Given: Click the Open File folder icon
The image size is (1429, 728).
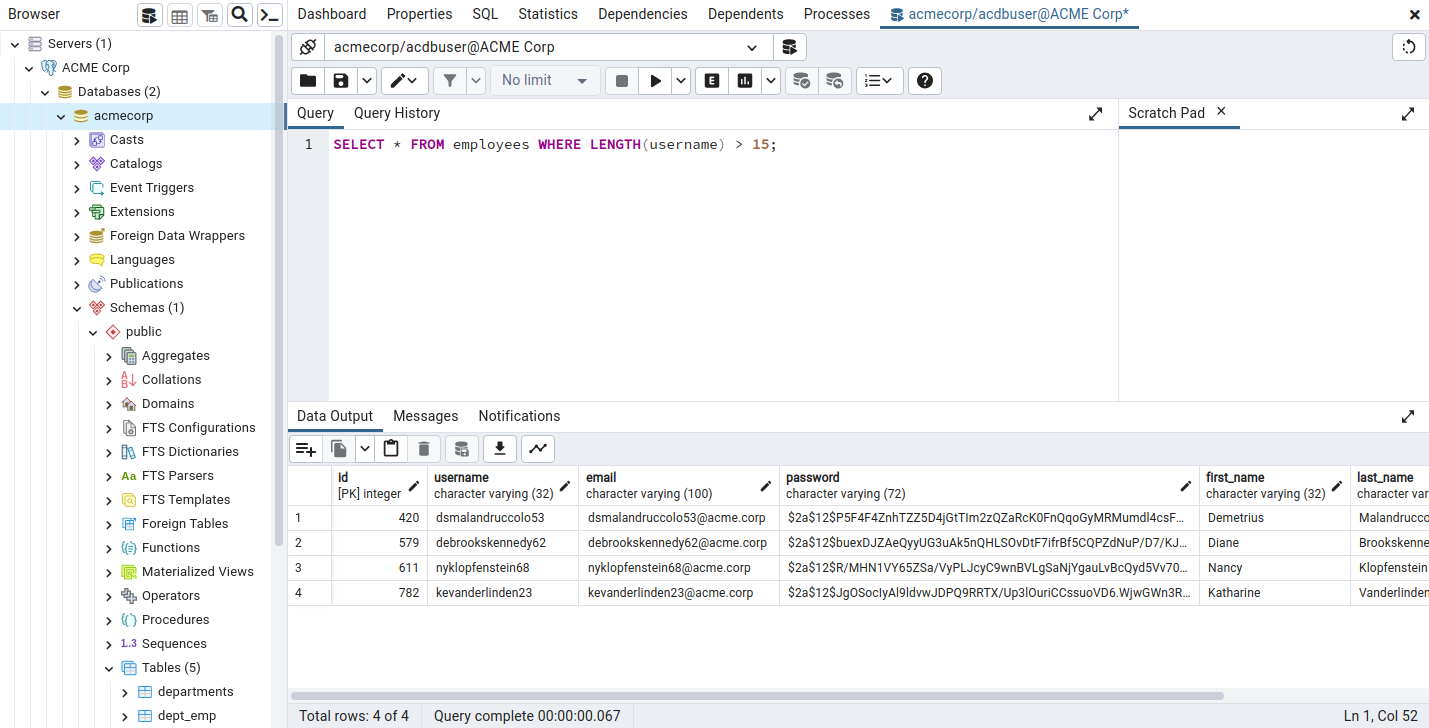Looking at the screenshot, I should [308, 81].
